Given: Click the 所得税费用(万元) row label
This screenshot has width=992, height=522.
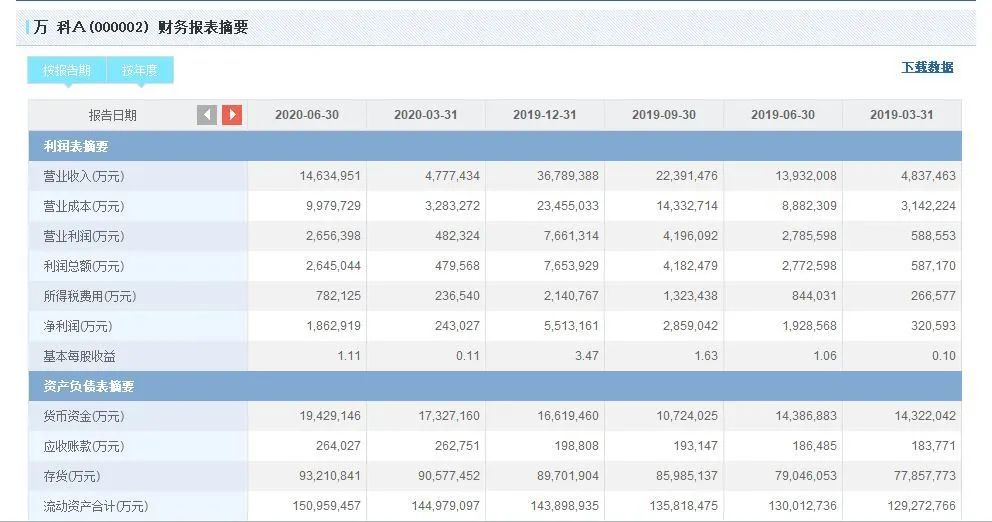Looking at the screenshot, I should [90, 296].
